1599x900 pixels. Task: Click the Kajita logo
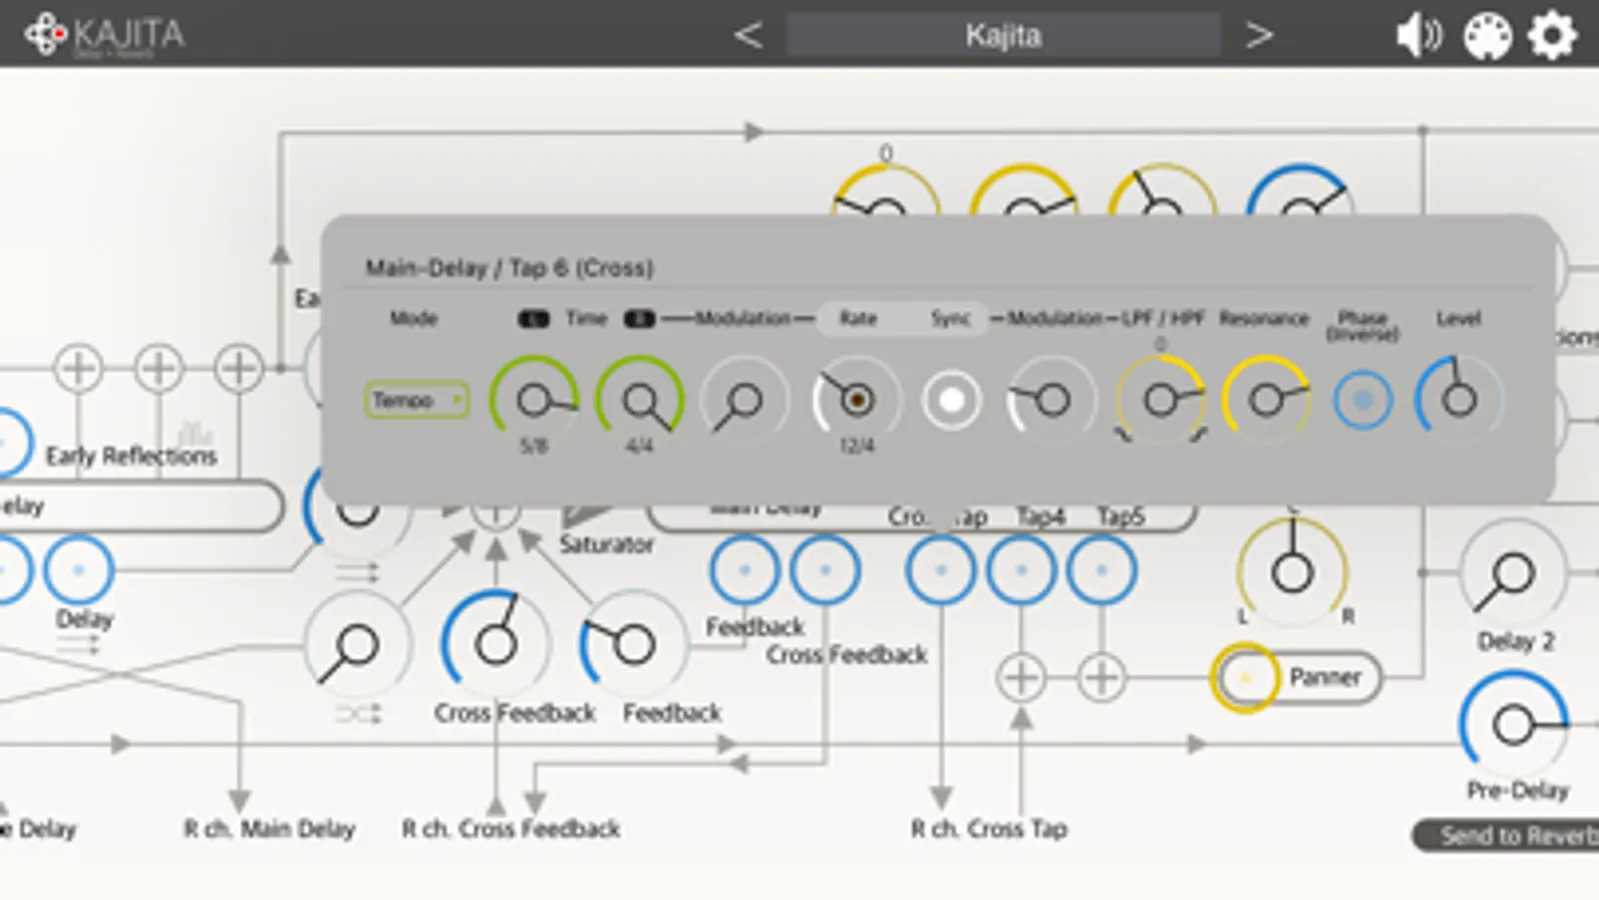104,35
